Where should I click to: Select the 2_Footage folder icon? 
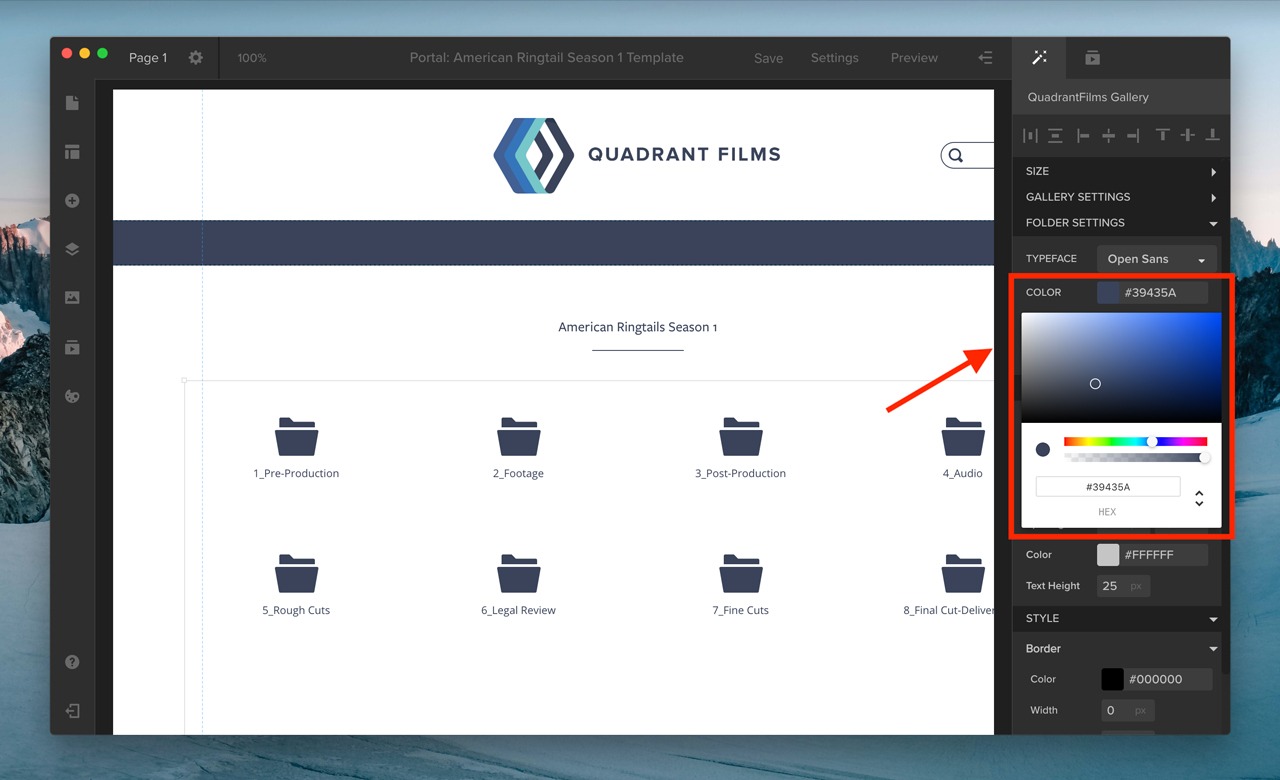(518, 437)
